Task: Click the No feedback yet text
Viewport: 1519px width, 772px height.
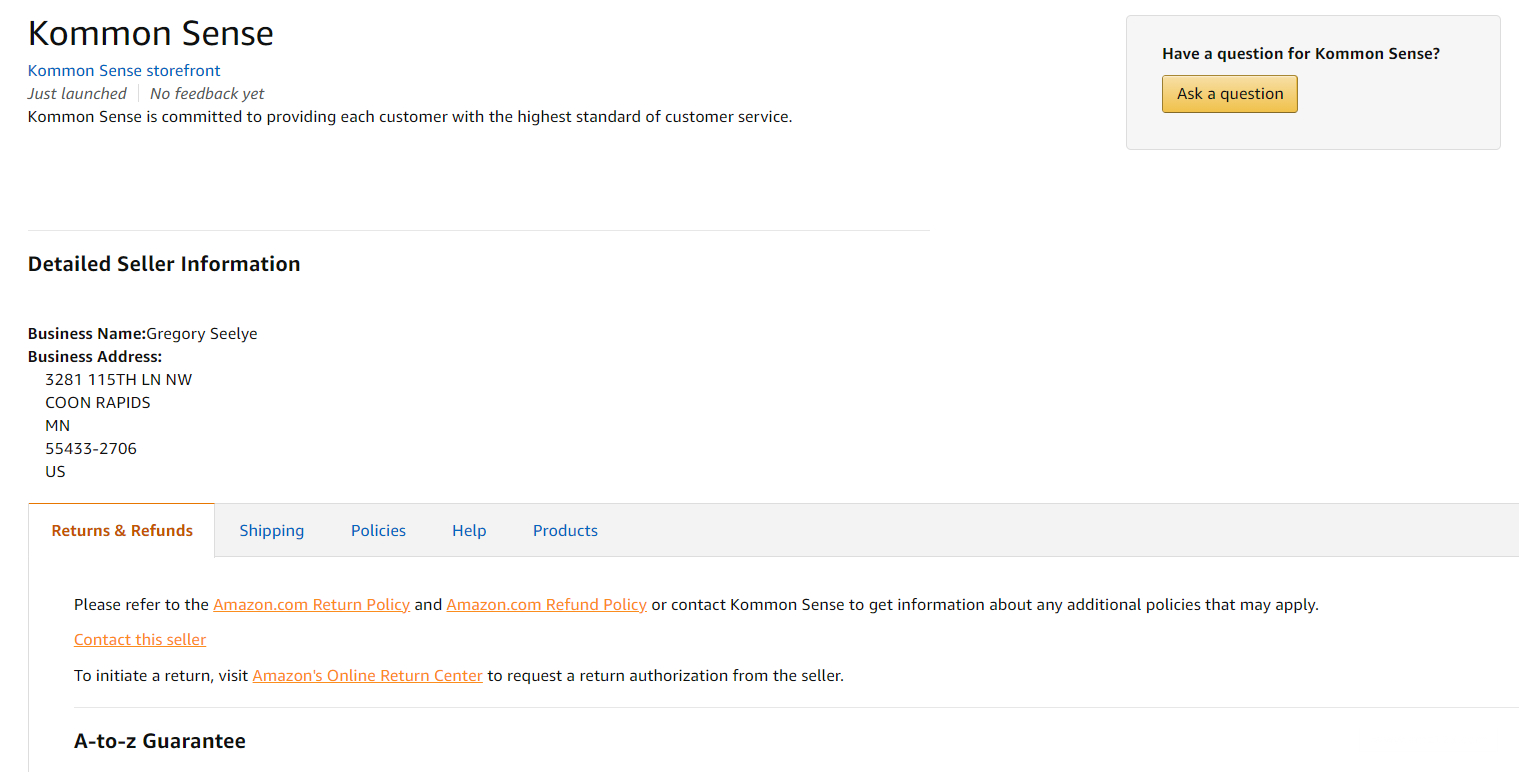Action: click(207, 94)
